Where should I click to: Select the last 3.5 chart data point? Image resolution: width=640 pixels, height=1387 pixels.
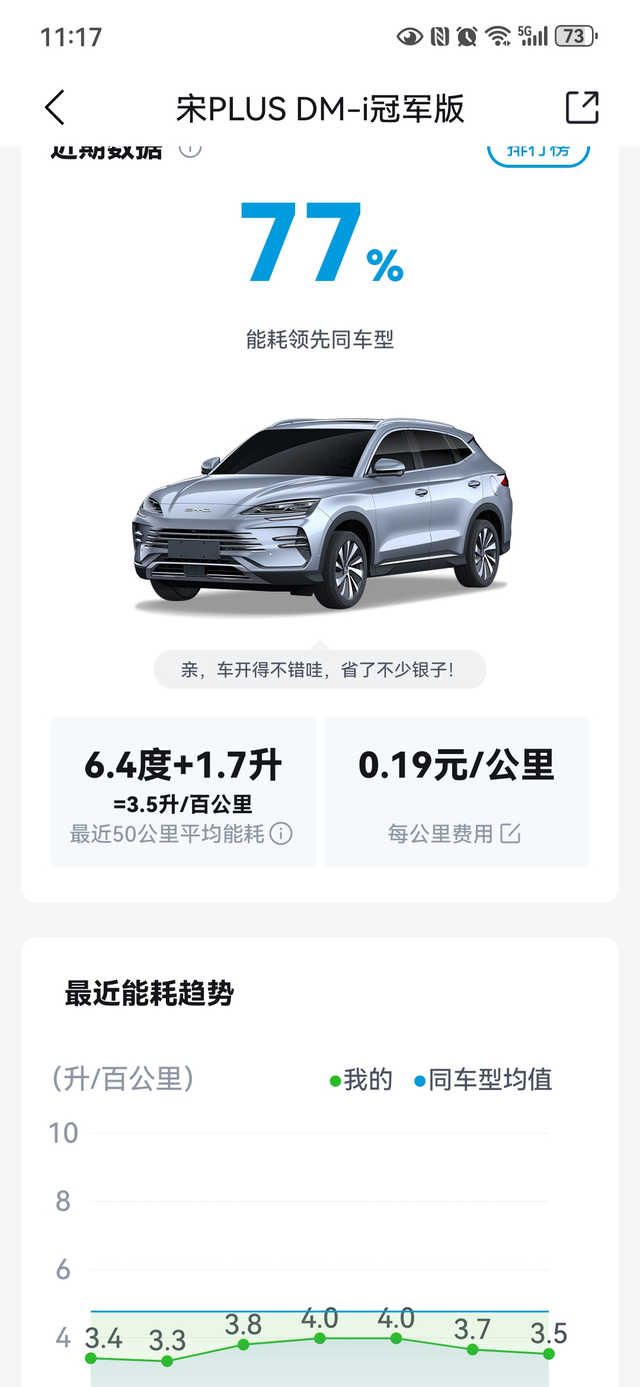tap(549, 1353)
